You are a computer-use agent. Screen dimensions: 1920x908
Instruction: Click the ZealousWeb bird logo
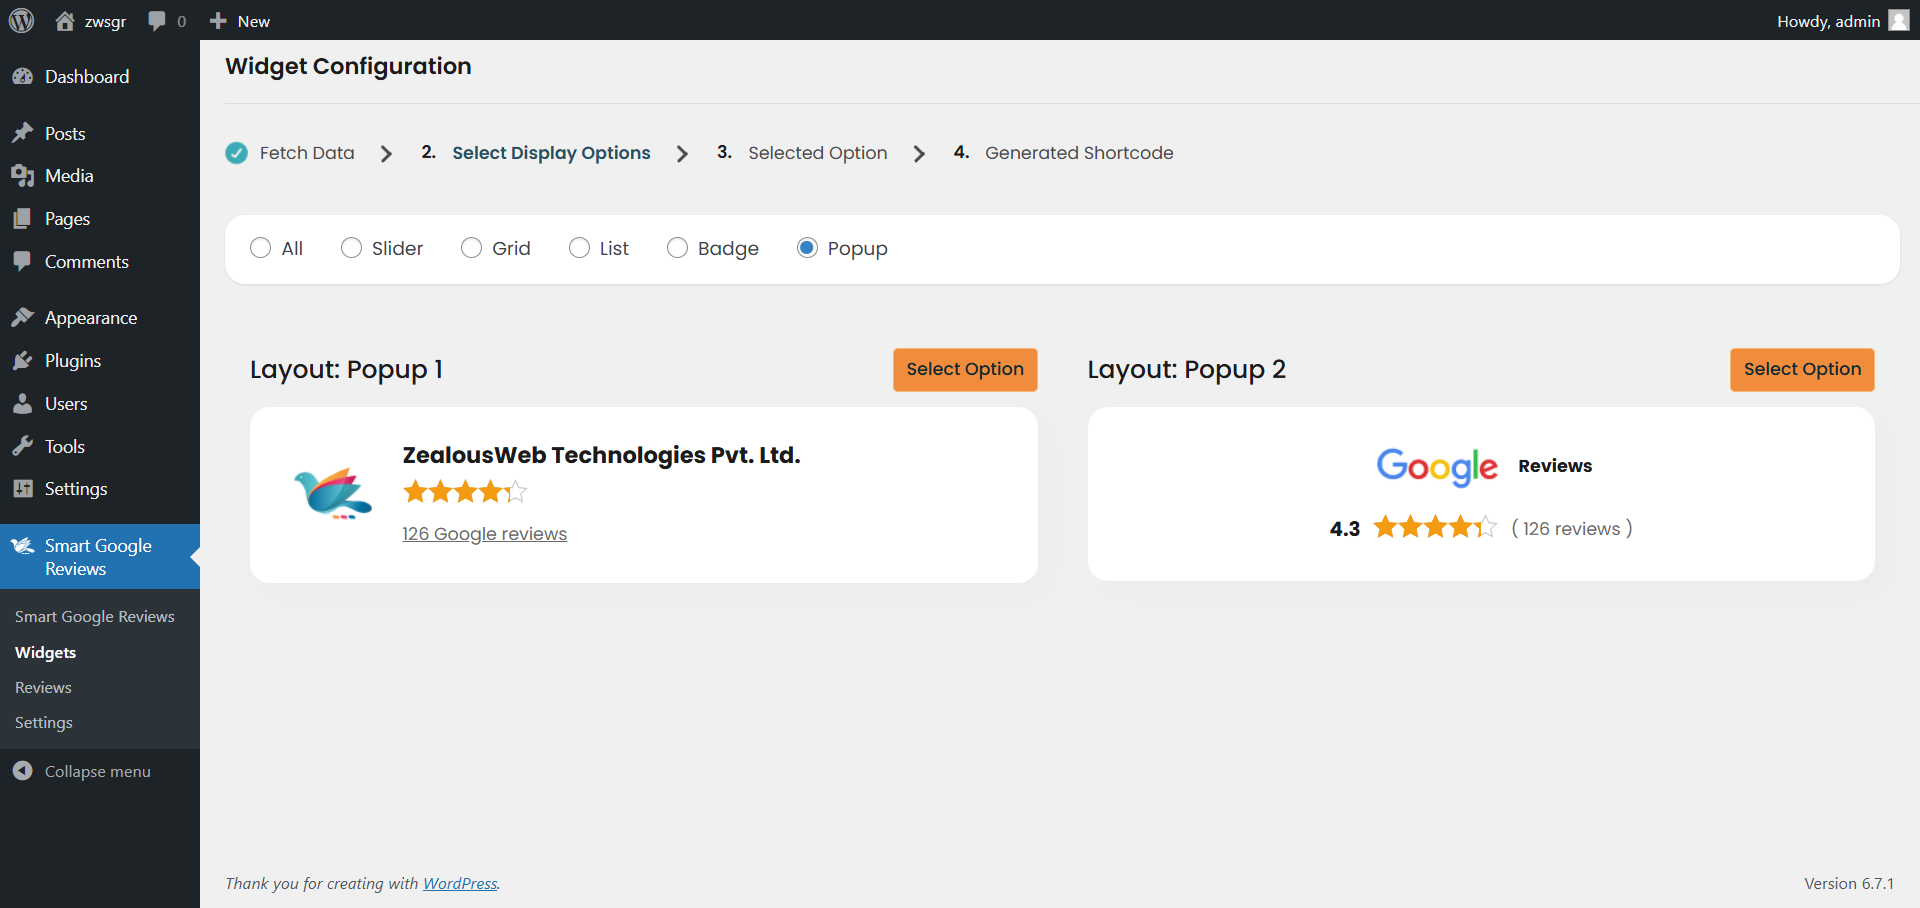coord(333,494)
